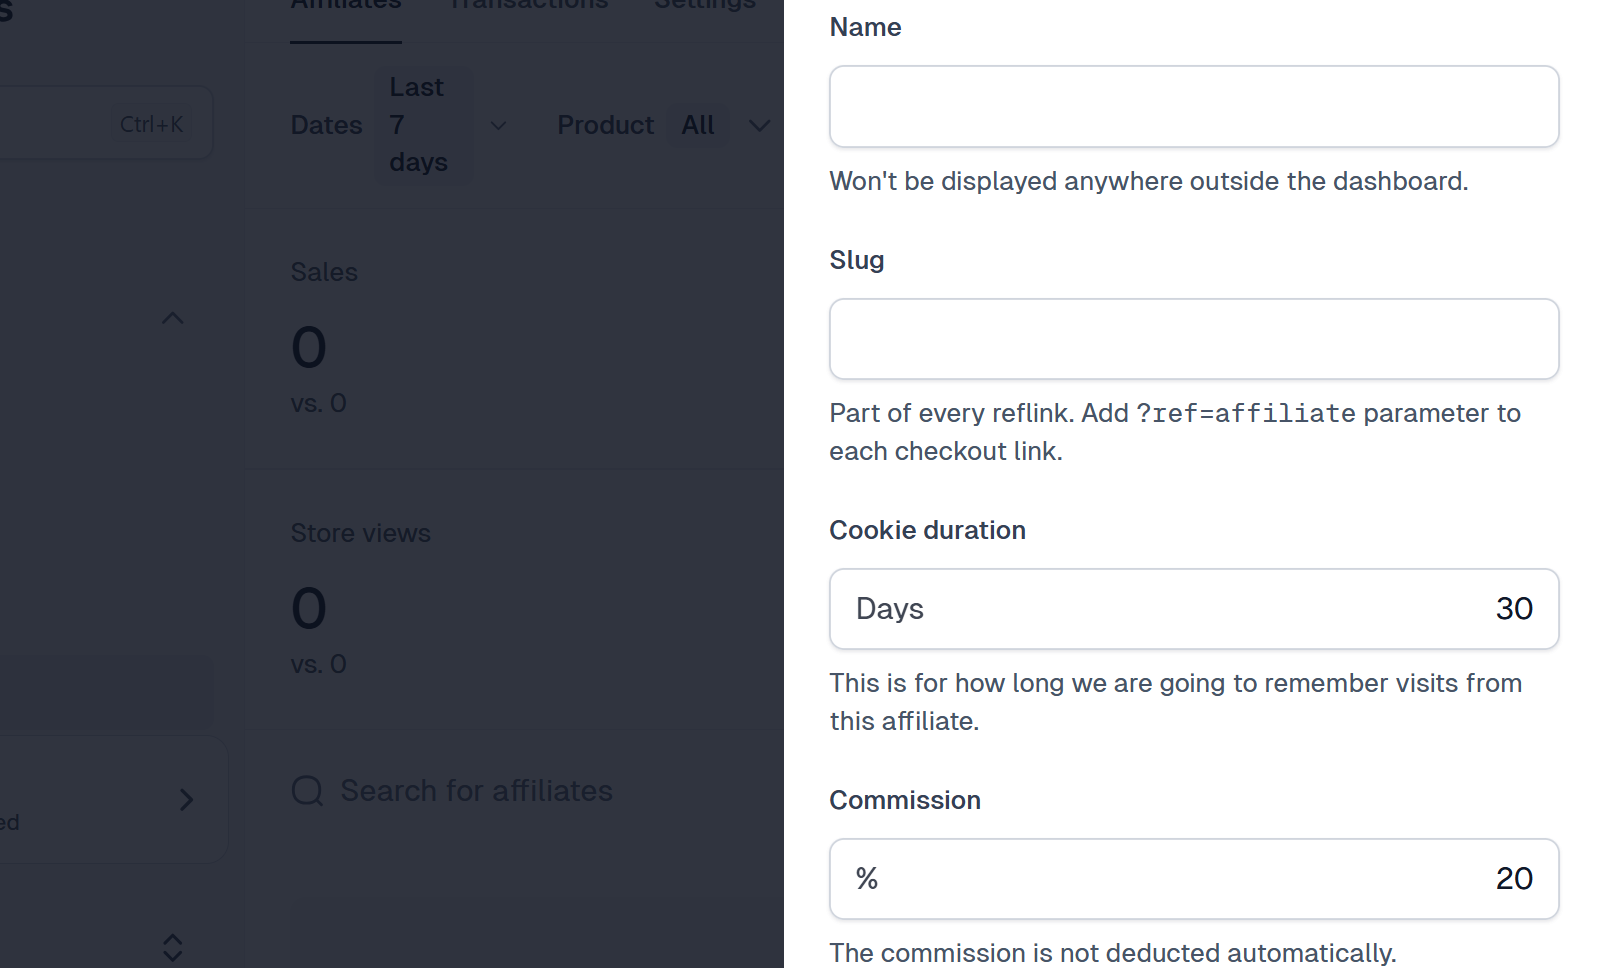Expand the Product dropdown chevron
The image size is (1599, 968).
[x=760, y=126]
